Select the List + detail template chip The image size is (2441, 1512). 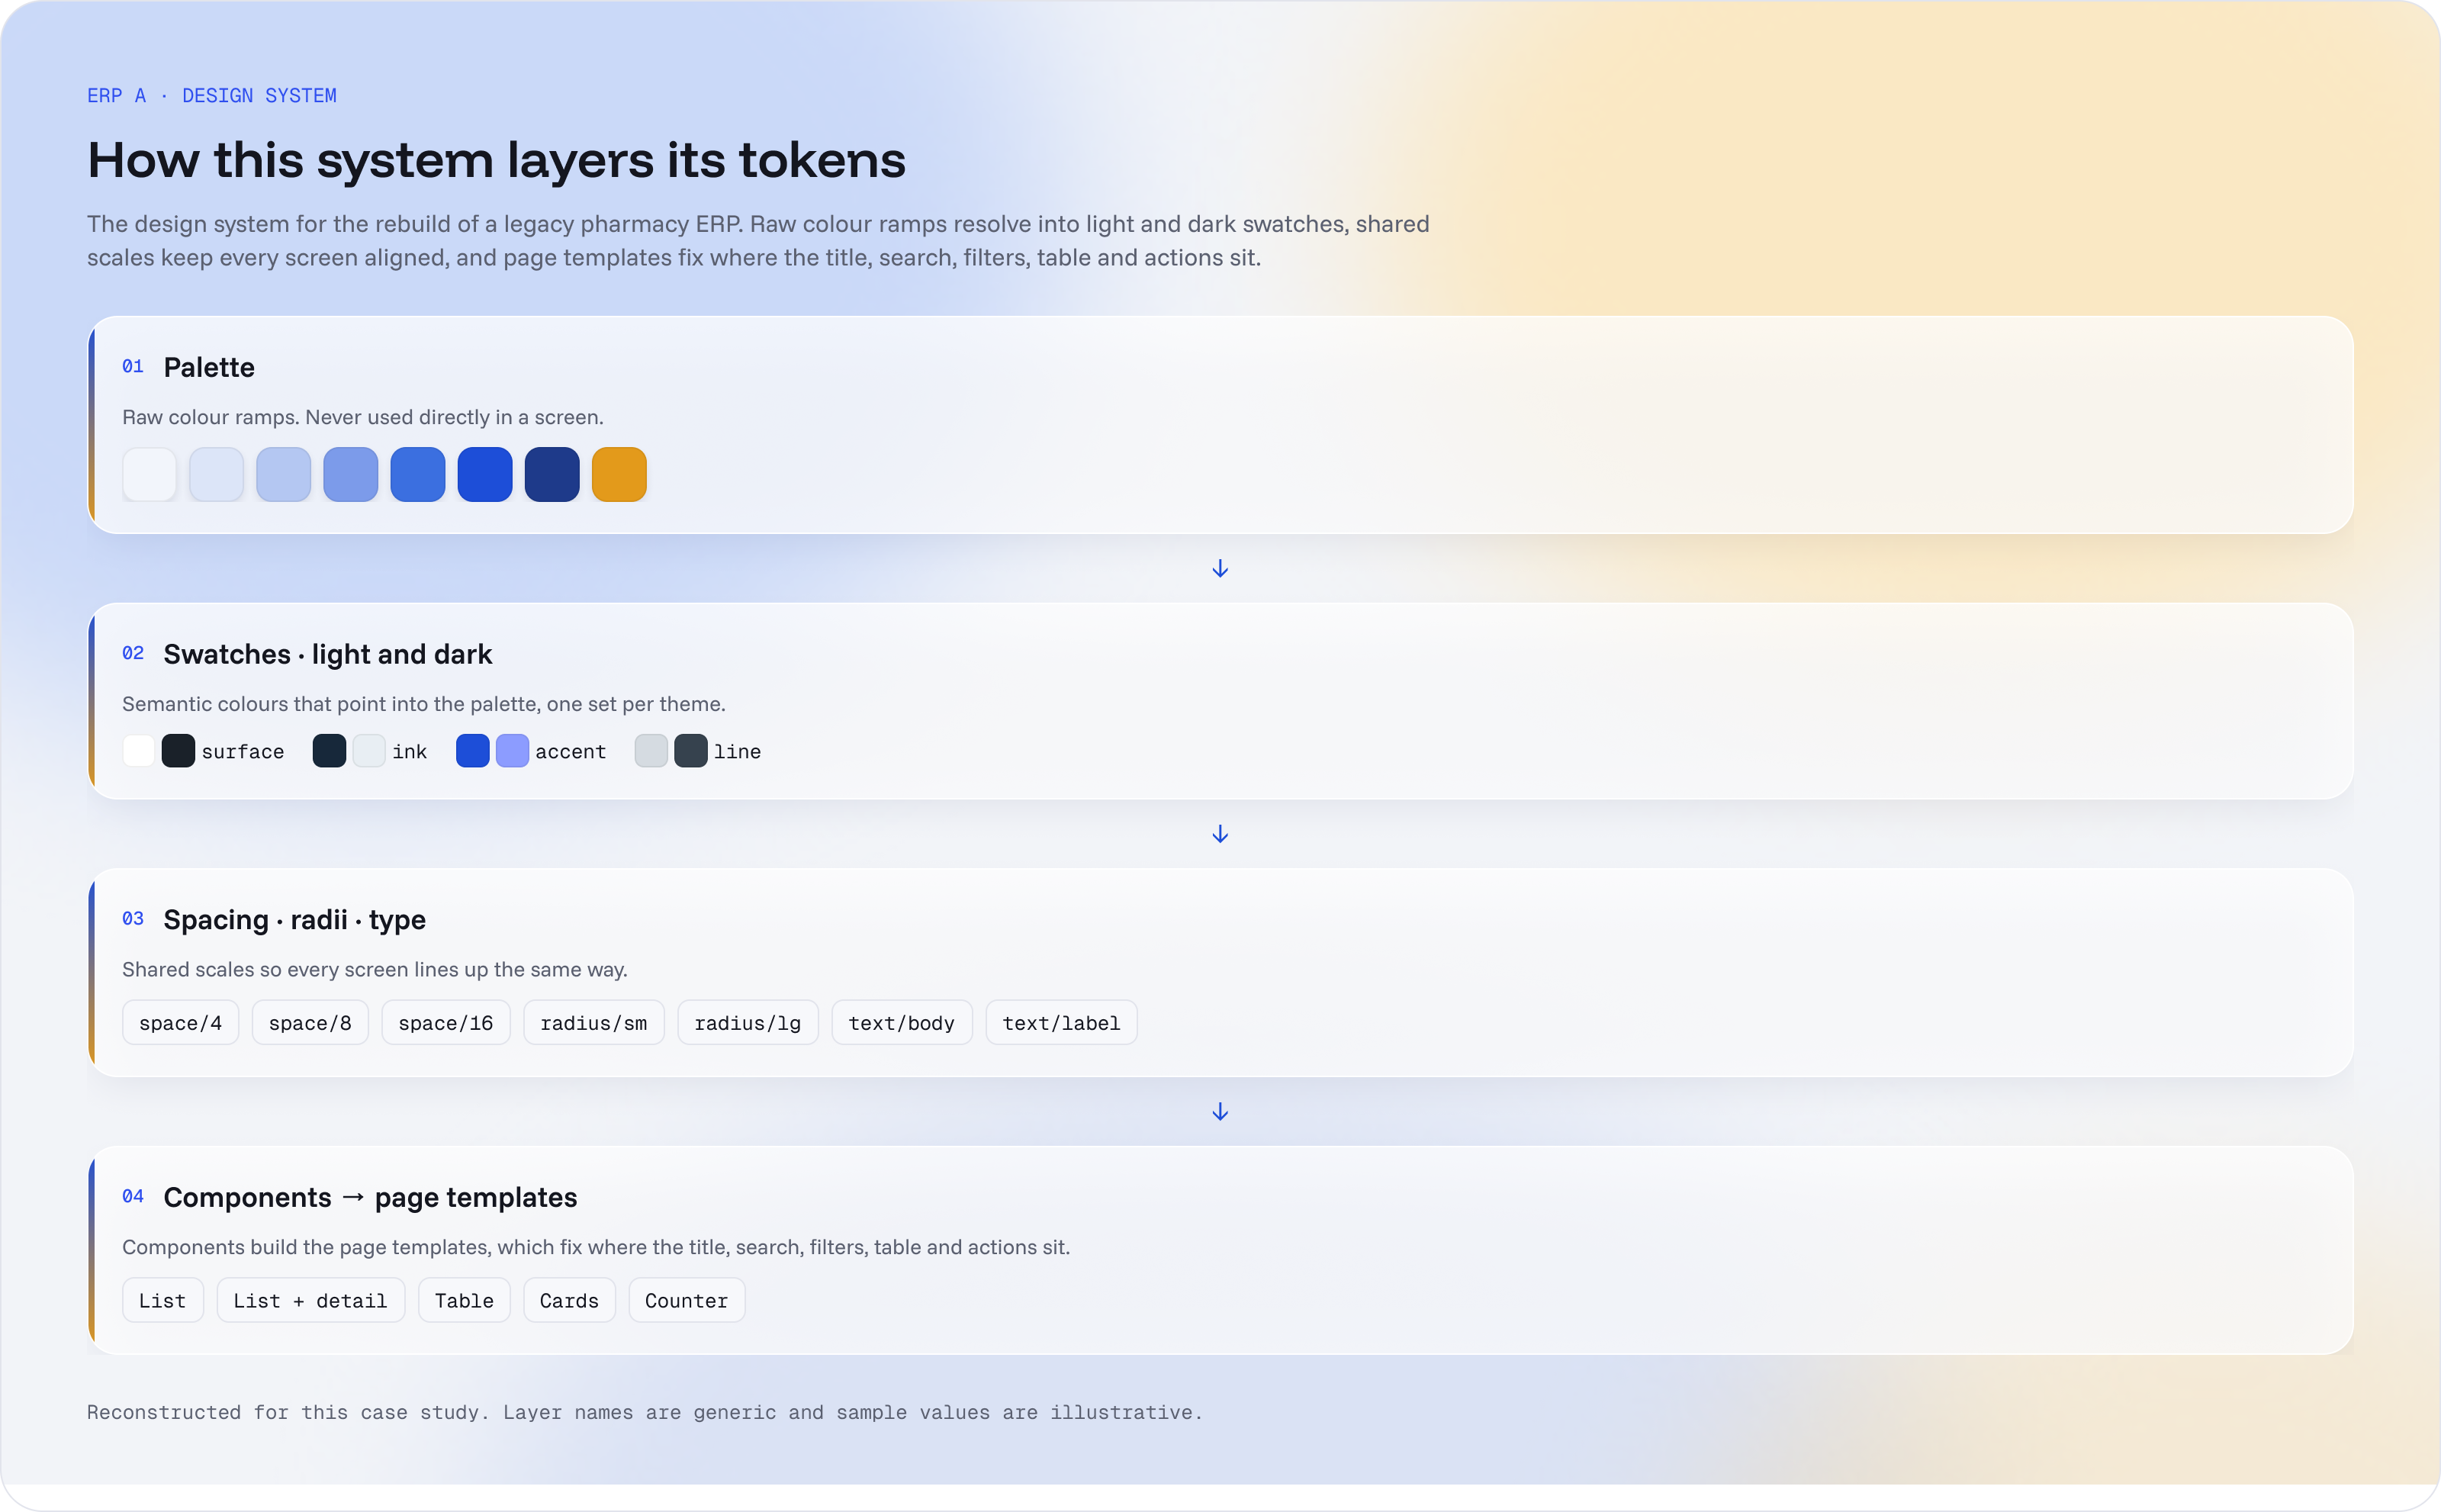click(x=311, y=1301)
